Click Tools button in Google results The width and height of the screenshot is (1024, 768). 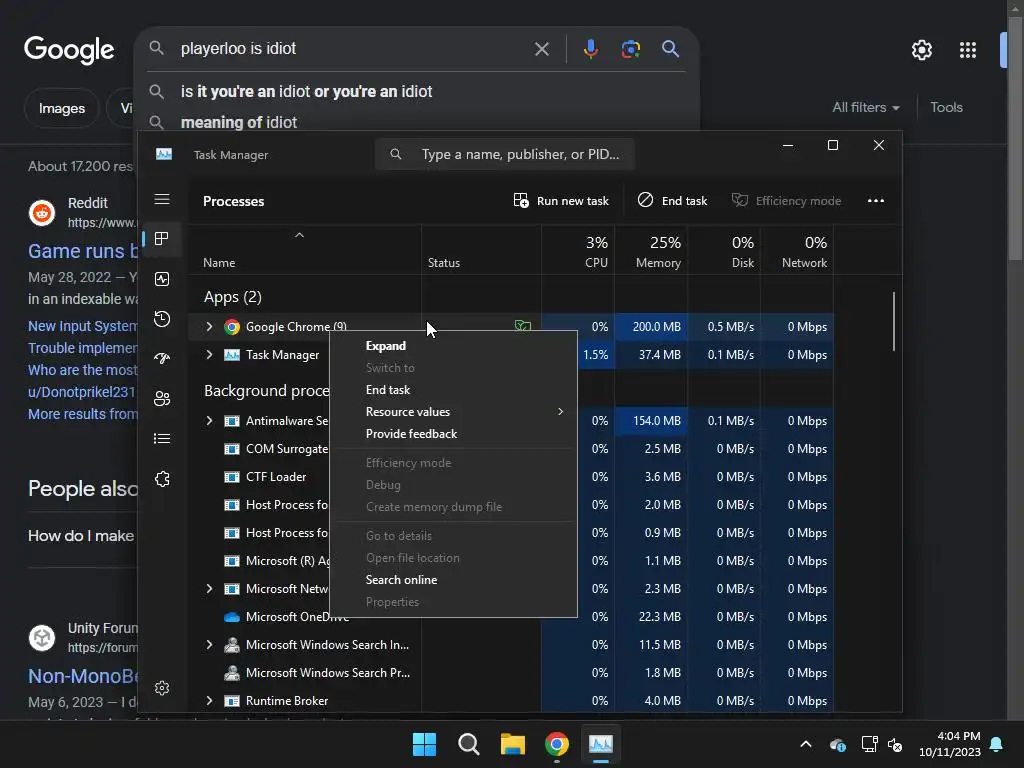point(946,108)
